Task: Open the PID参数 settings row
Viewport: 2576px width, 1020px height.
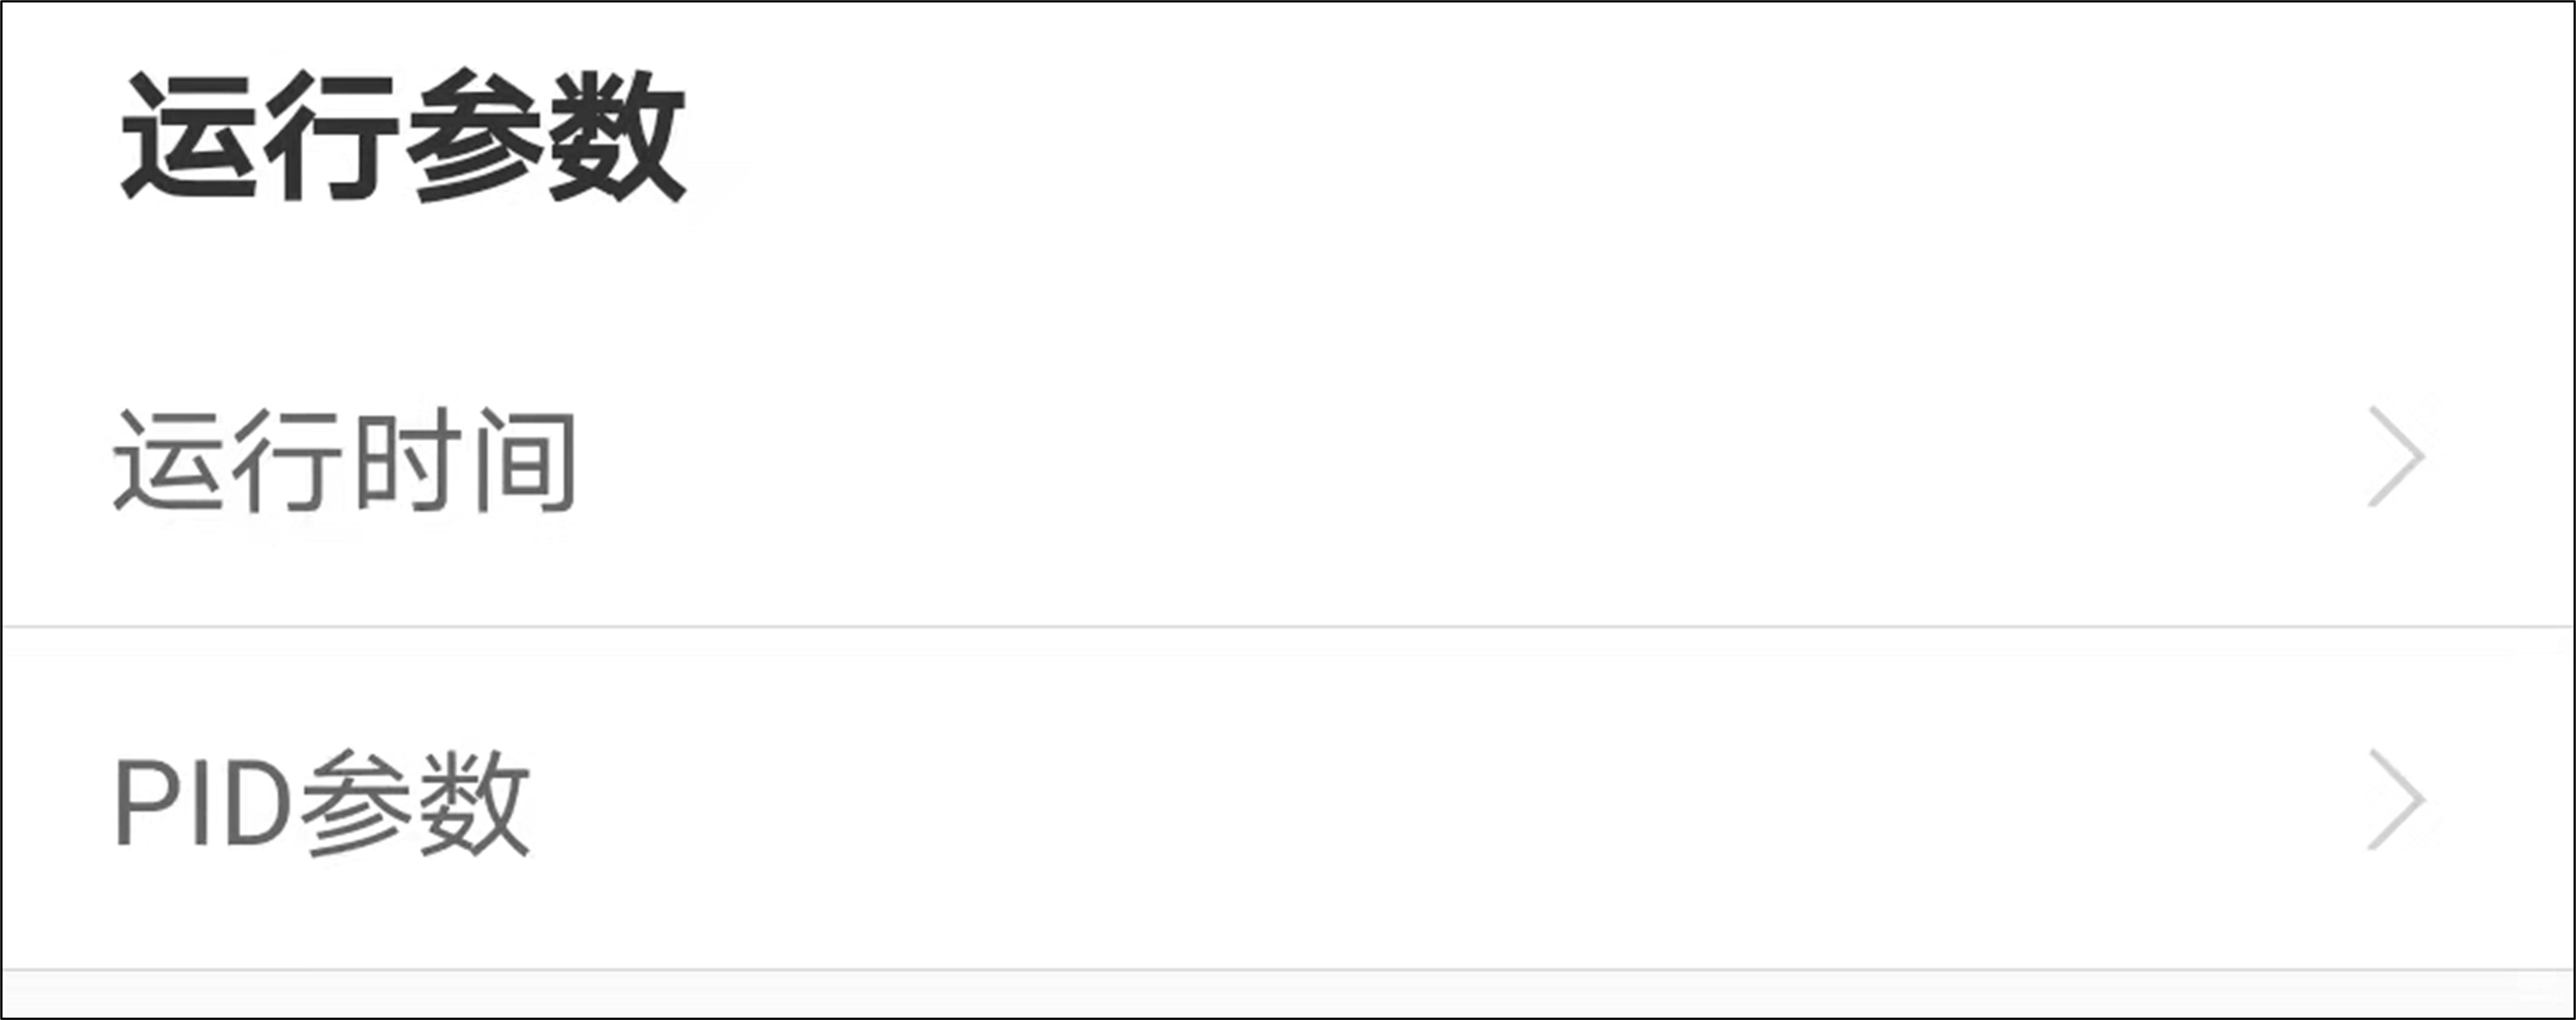Action: [1288, 798]
